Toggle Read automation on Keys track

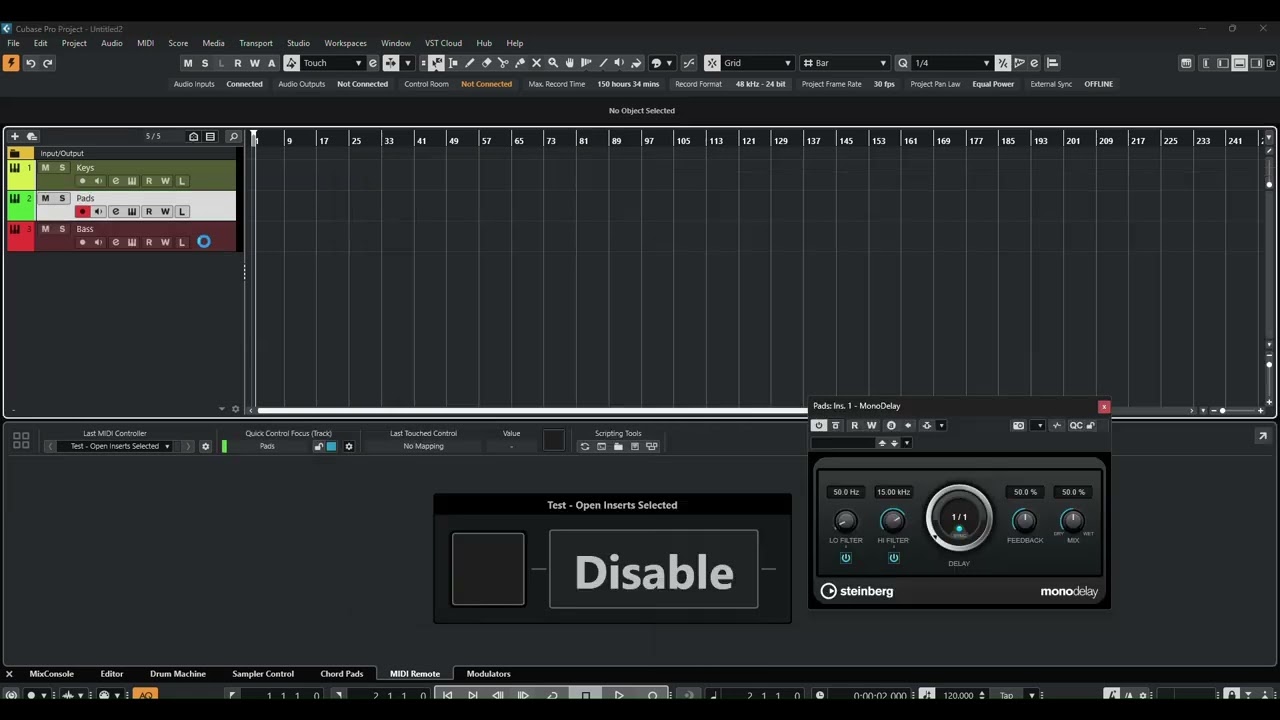point(149,181)
